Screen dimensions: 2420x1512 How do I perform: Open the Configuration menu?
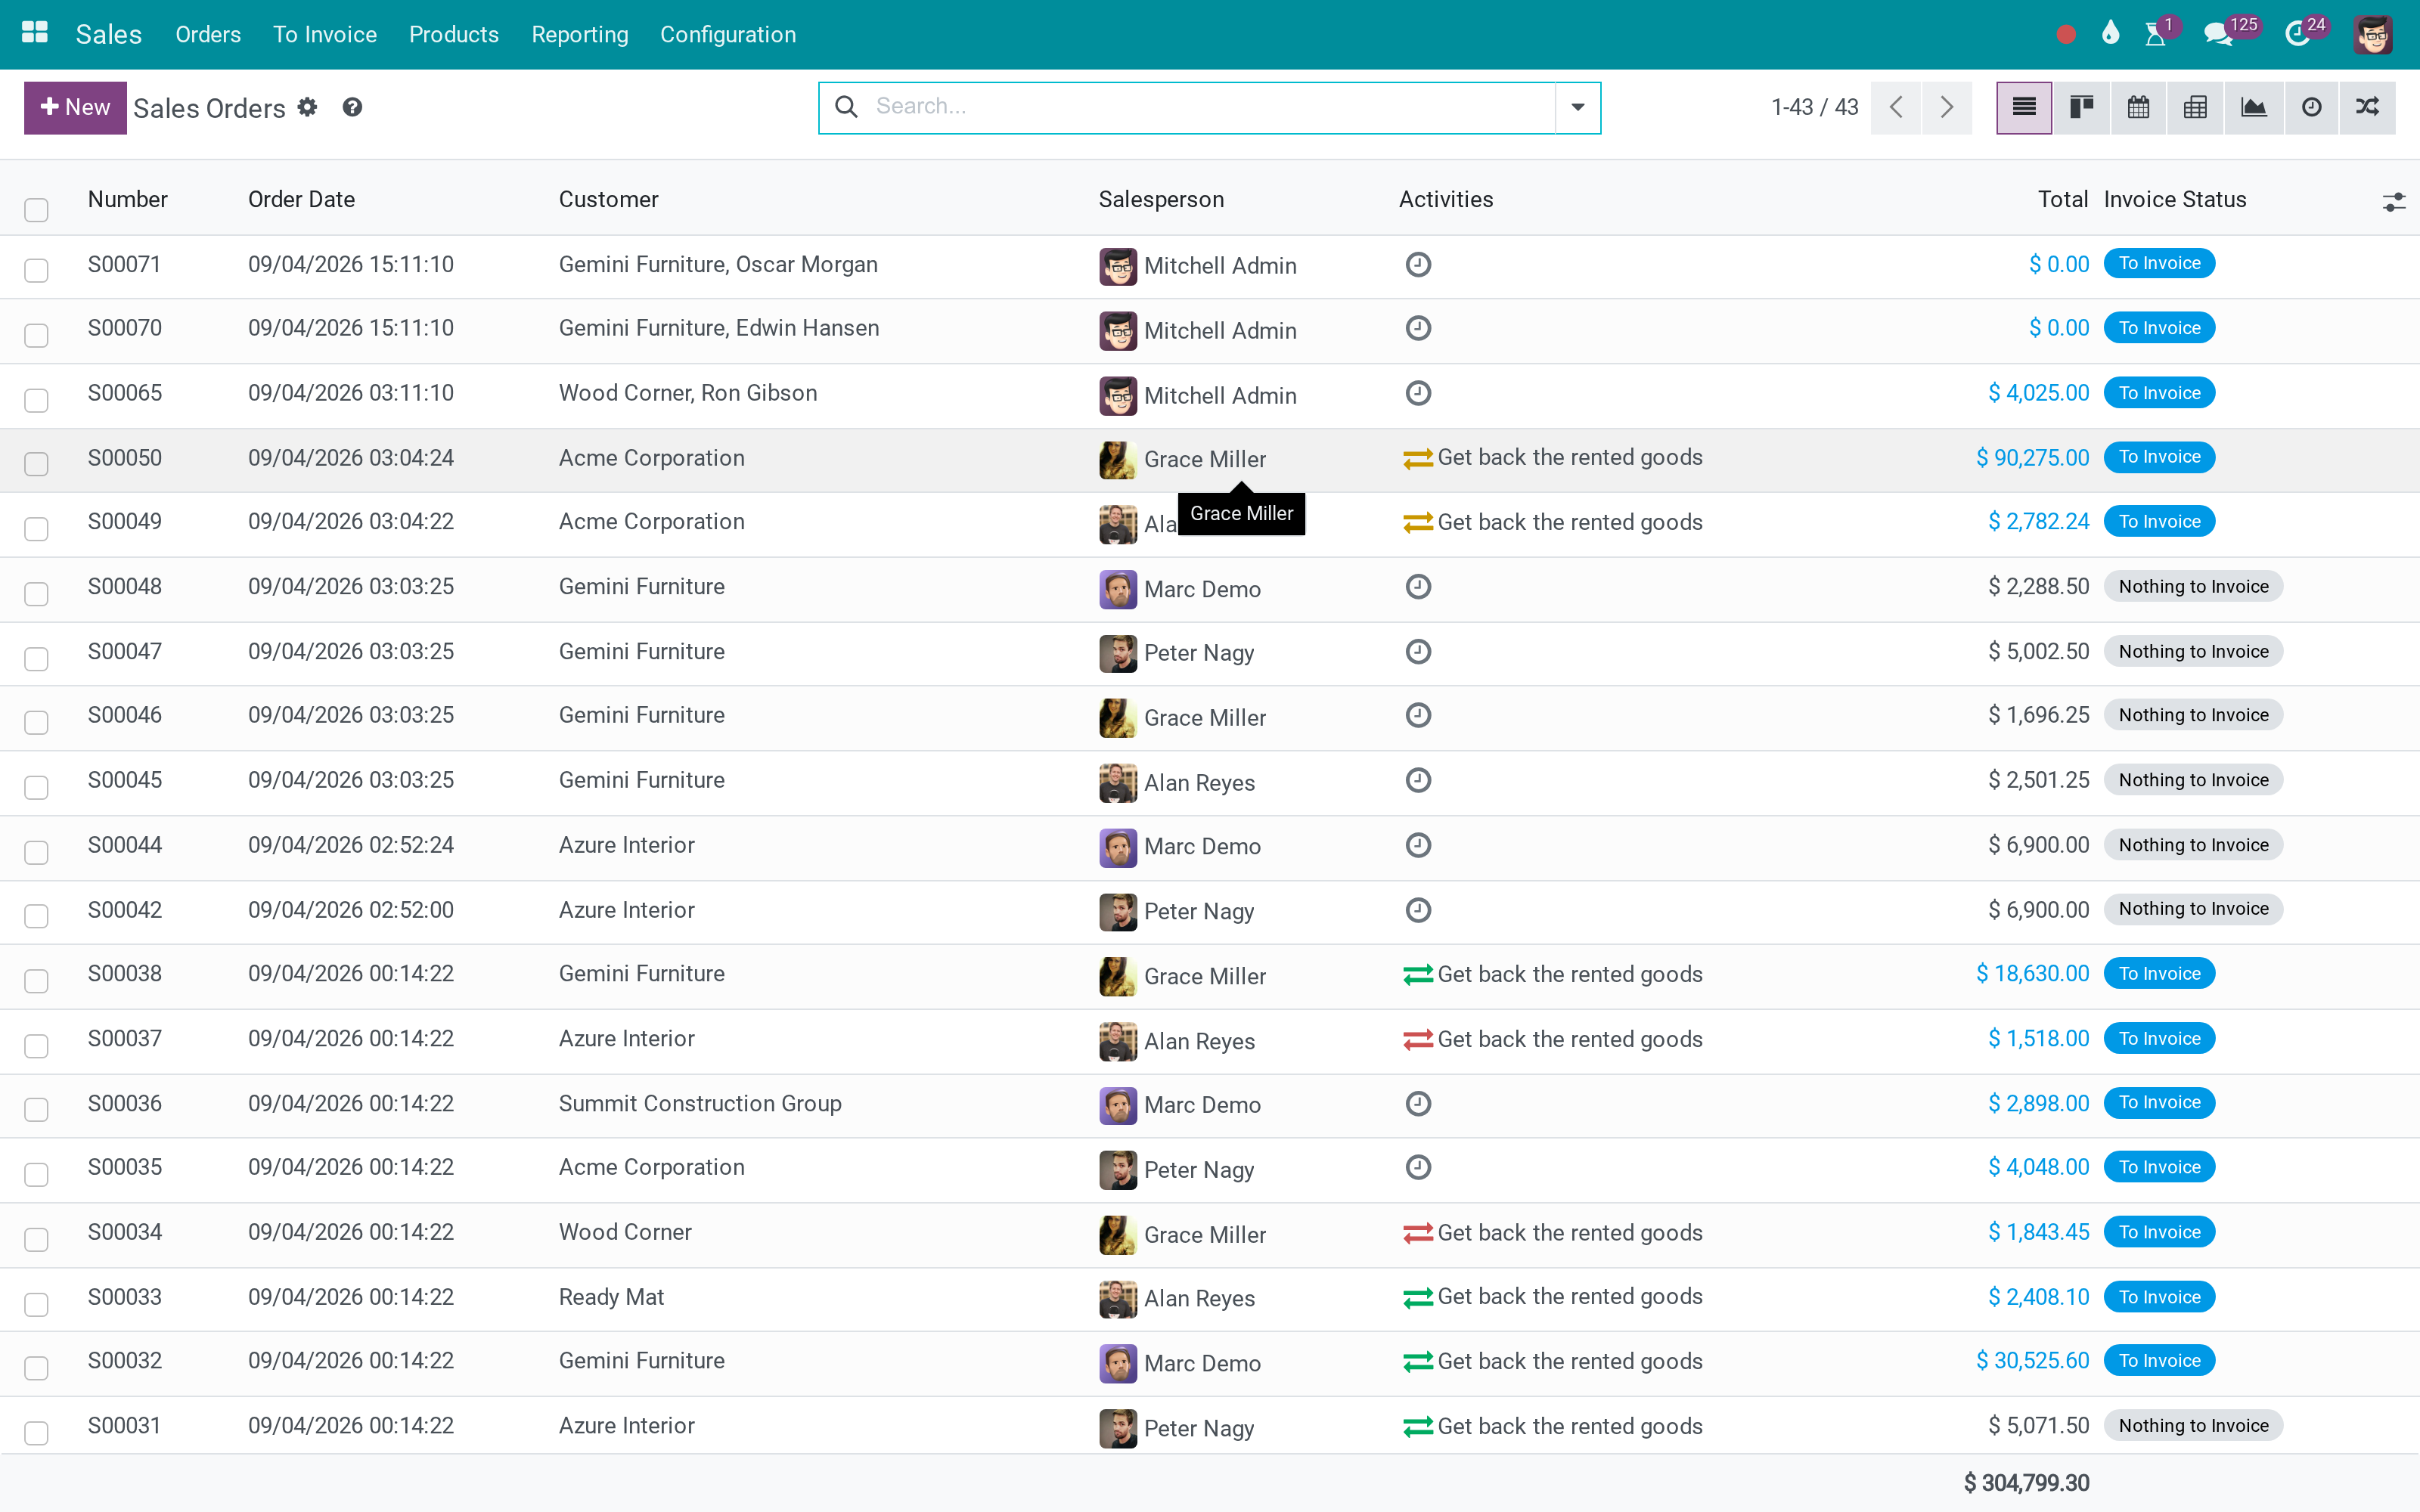(728, 34)
